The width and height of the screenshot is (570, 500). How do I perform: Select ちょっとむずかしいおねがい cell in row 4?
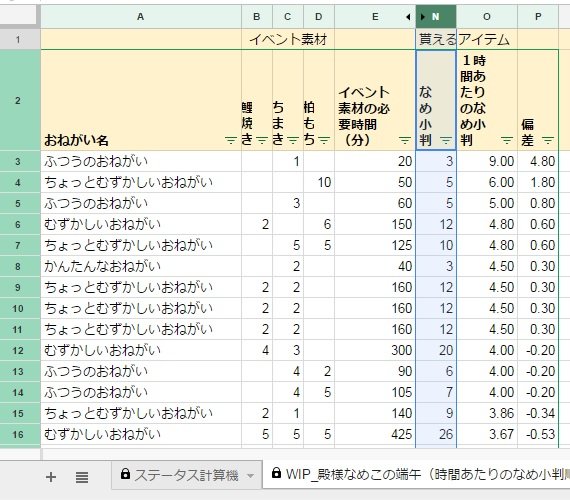(141, 183)
